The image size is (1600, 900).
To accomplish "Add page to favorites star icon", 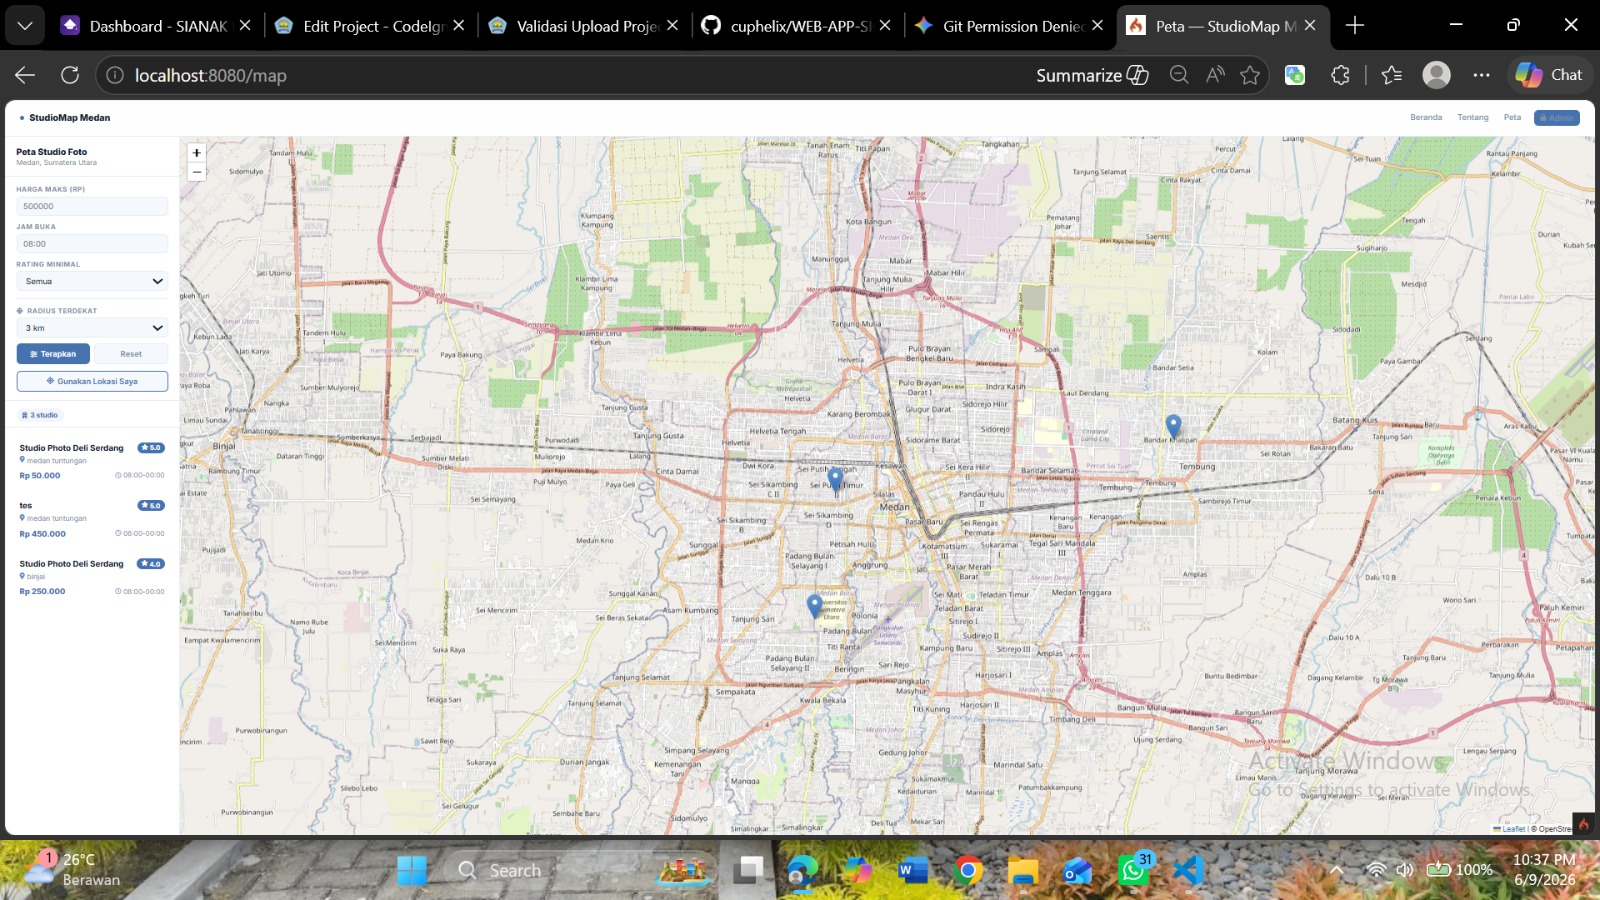I will click(x=1250, y=75).
